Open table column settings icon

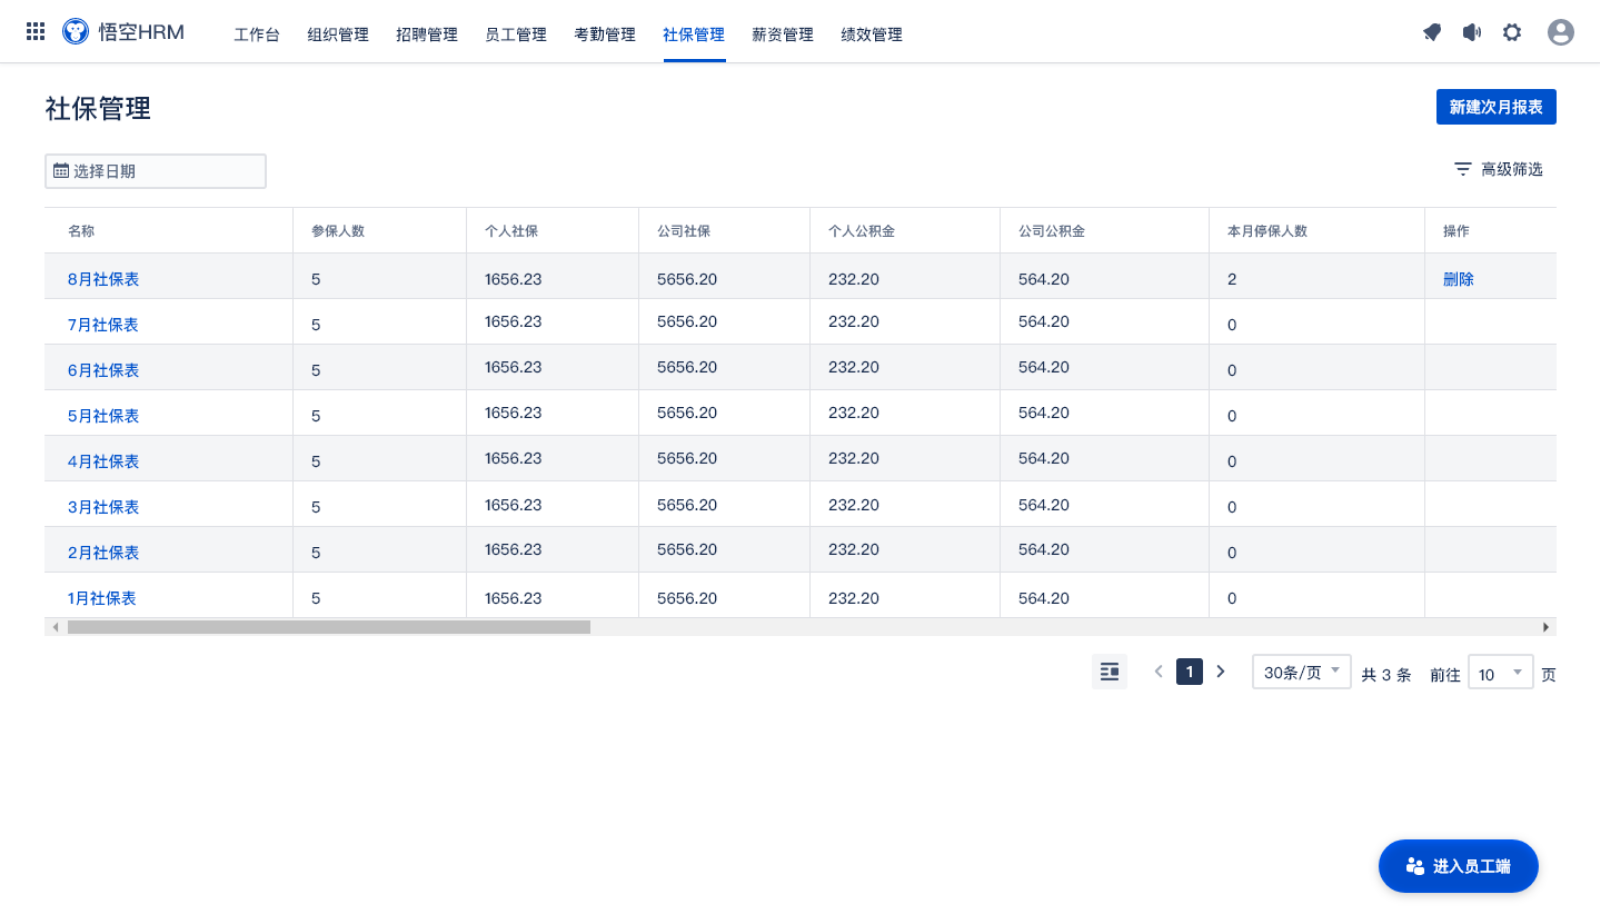click(x=1109, y=672)
